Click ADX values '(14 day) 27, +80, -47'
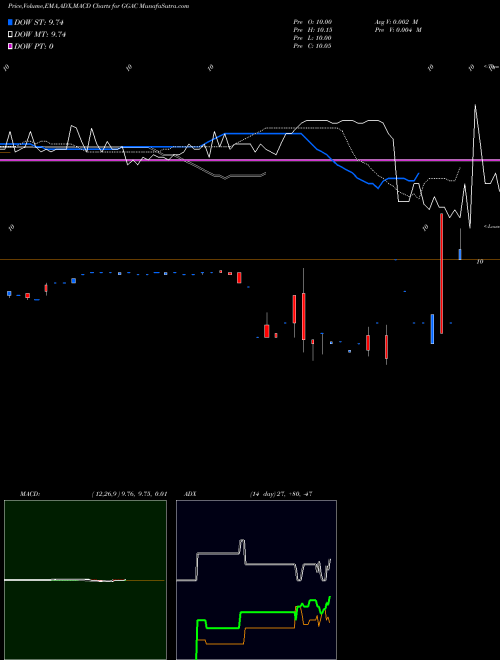 pyautogui.click(x=281, y=494)
